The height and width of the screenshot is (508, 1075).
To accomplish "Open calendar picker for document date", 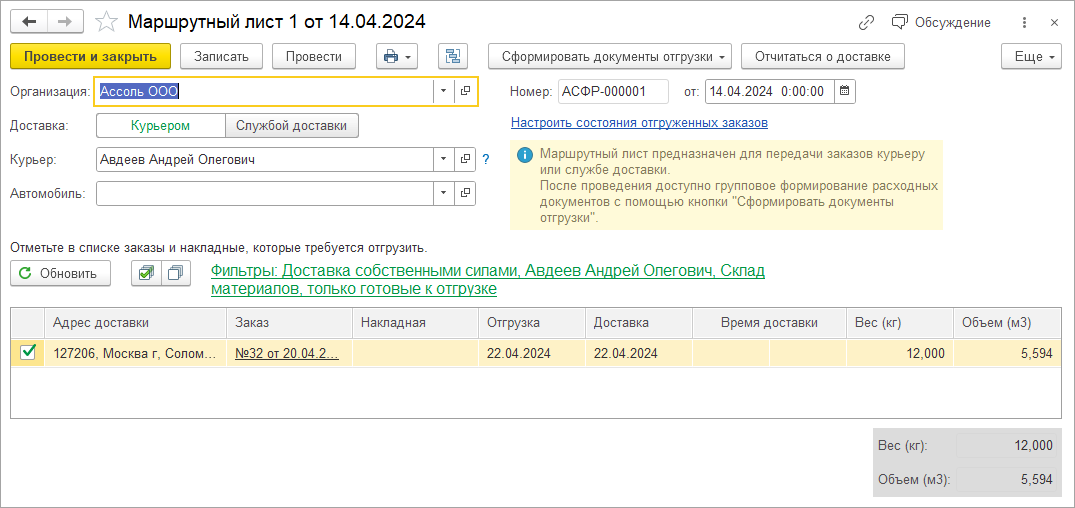I will (x=845, y=92).
